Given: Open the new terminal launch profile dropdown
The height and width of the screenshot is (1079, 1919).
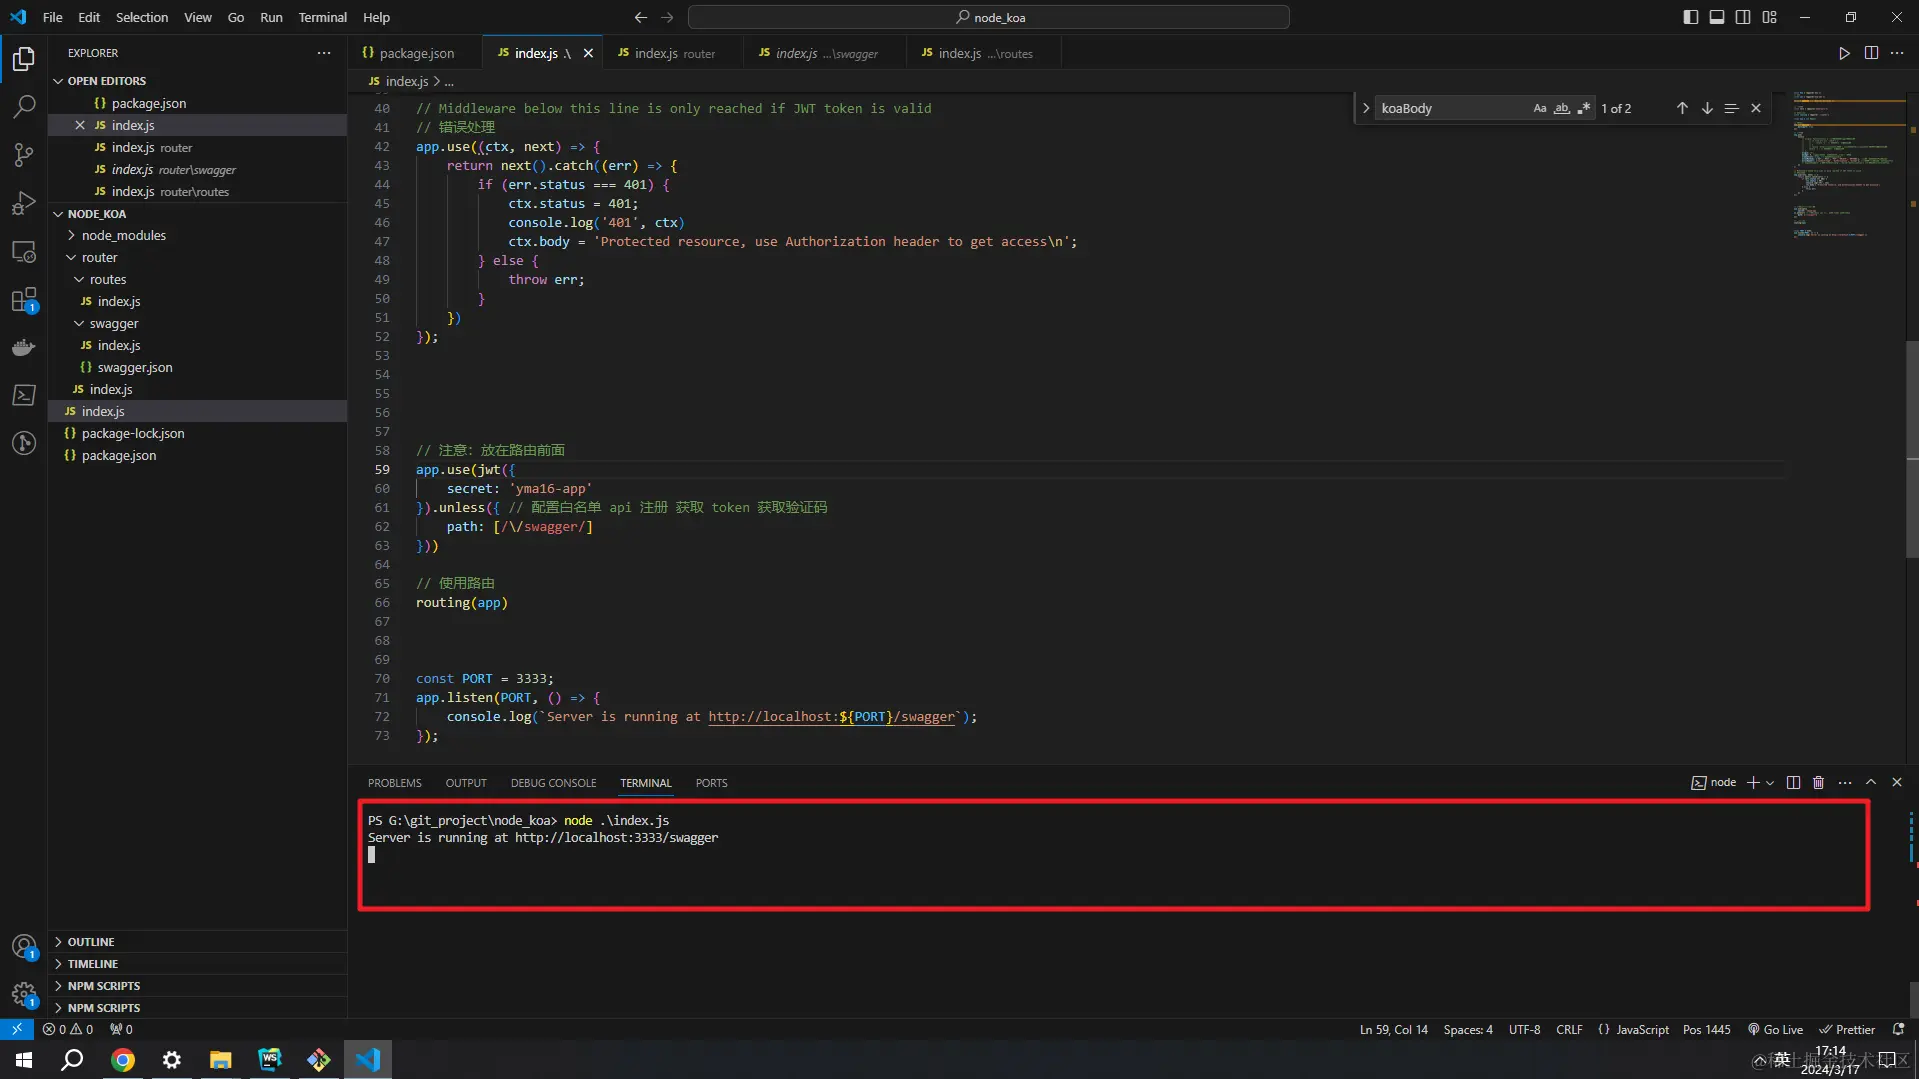Looking at the screenshot, I should coord(1770,783).
